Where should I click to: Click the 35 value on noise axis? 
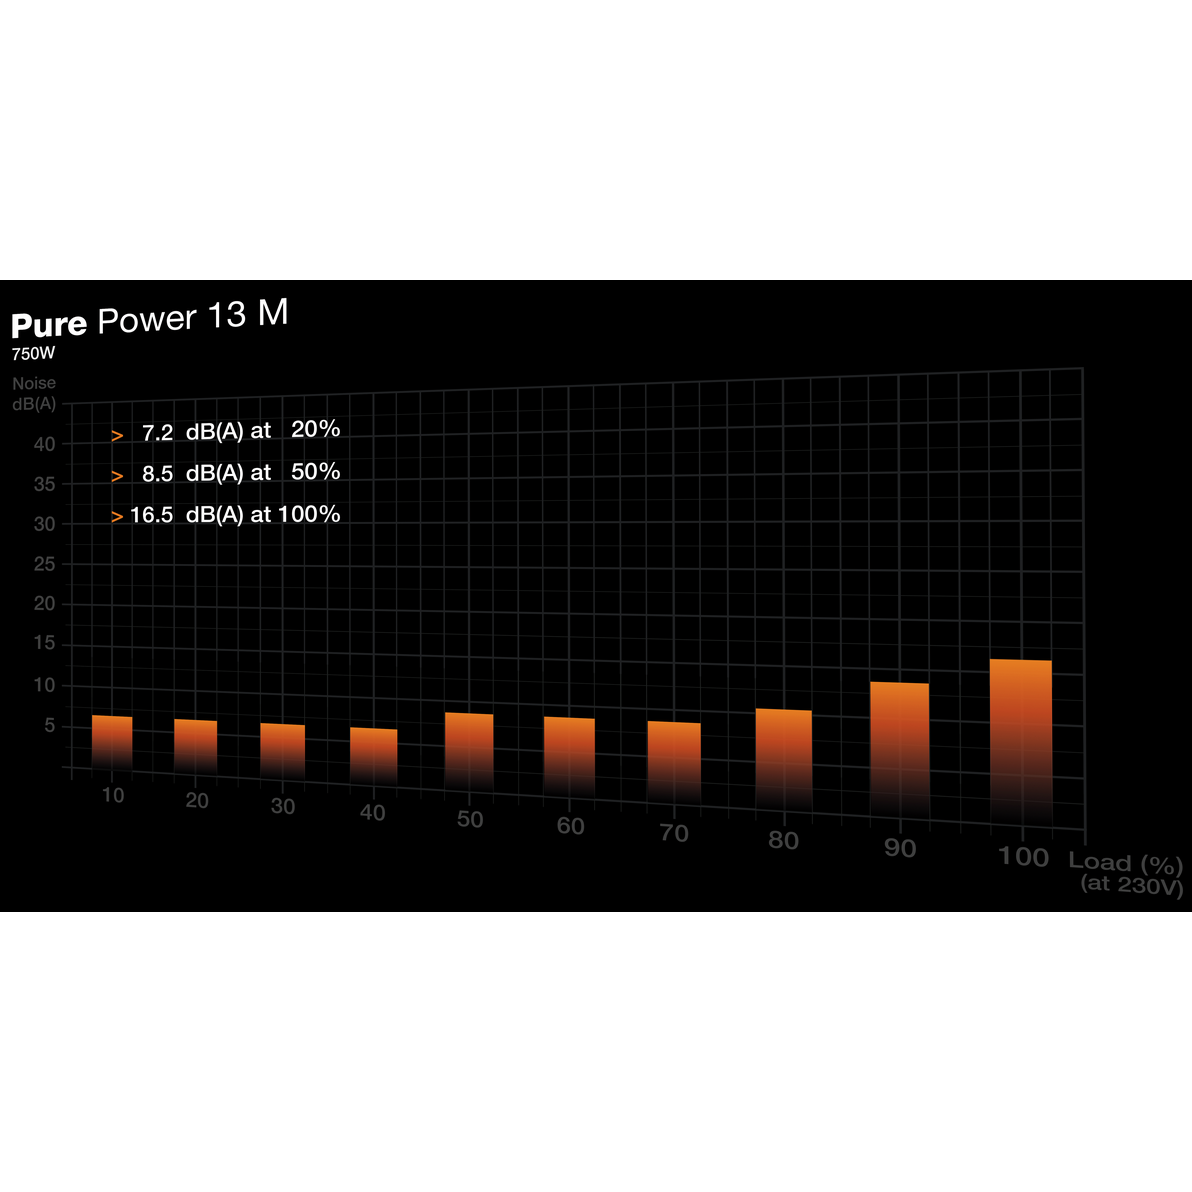(44, 484)
